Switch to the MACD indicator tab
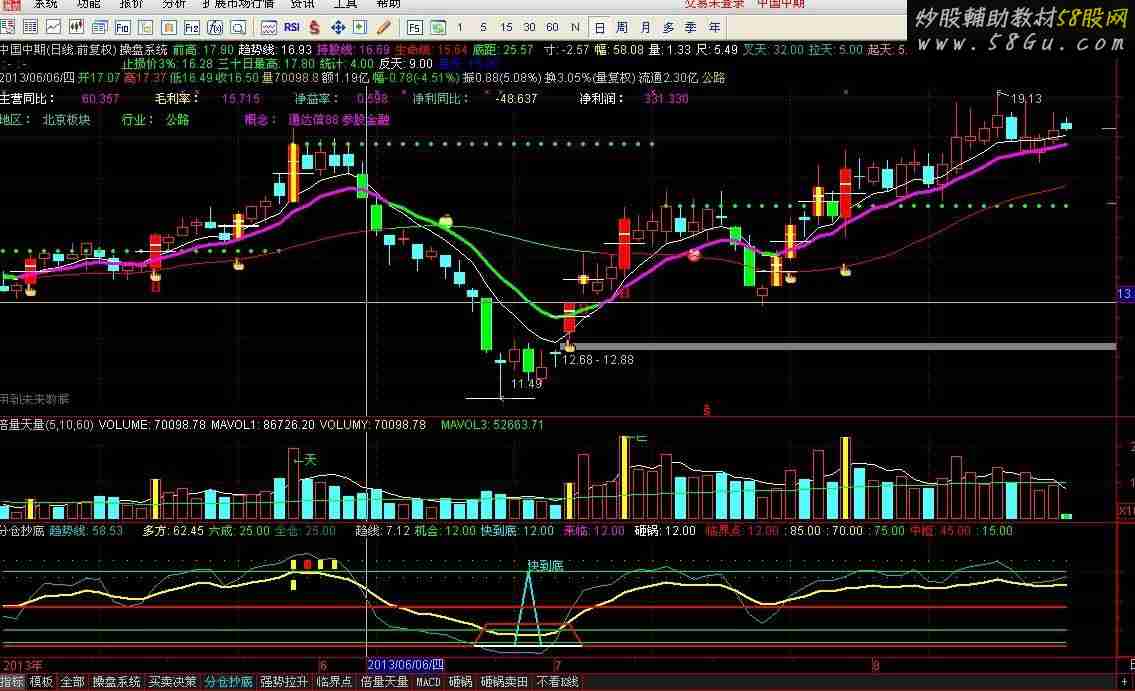 click(x=427, y=682)
